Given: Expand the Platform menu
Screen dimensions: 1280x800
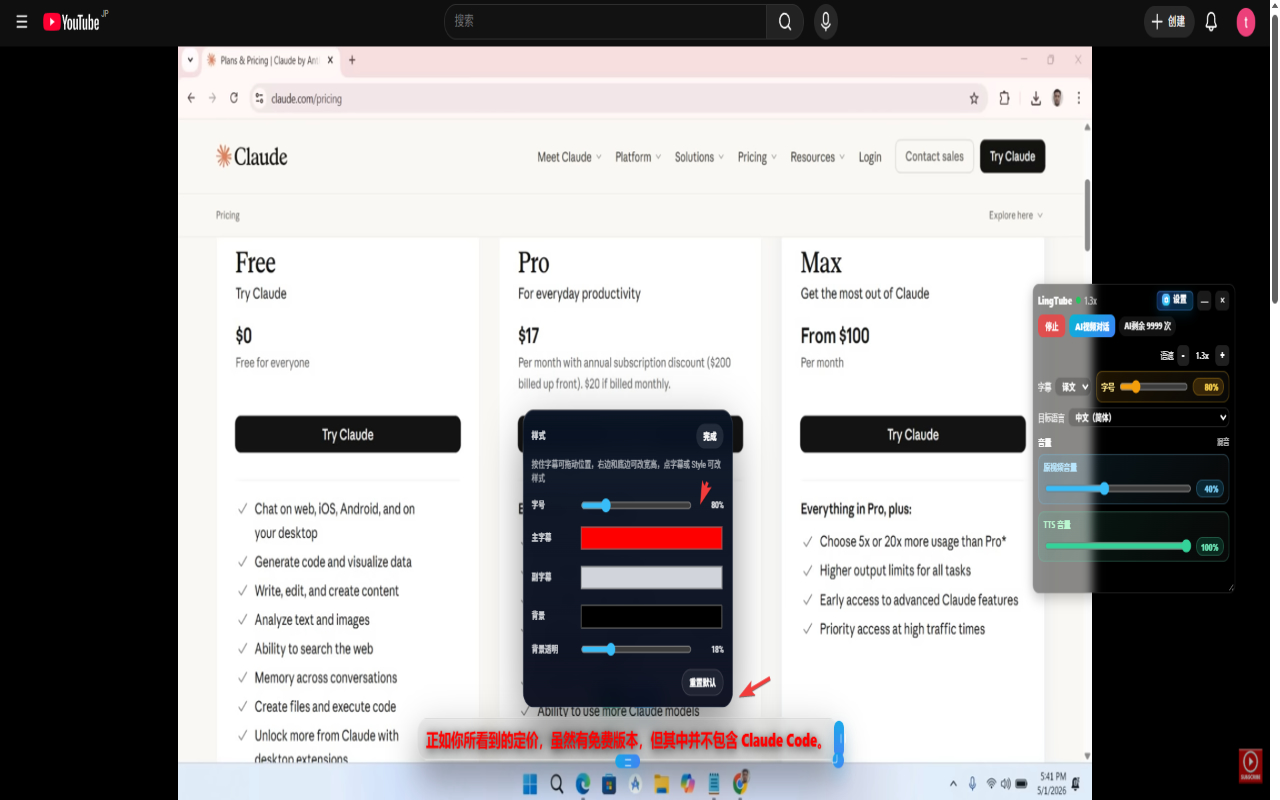Looking at the screenshot, I should point(638,157).
